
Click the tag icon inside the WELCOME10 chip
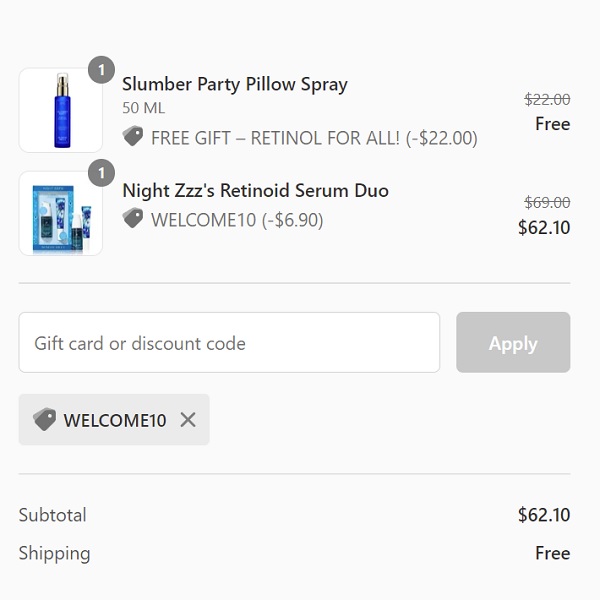[x=44, y=420]
